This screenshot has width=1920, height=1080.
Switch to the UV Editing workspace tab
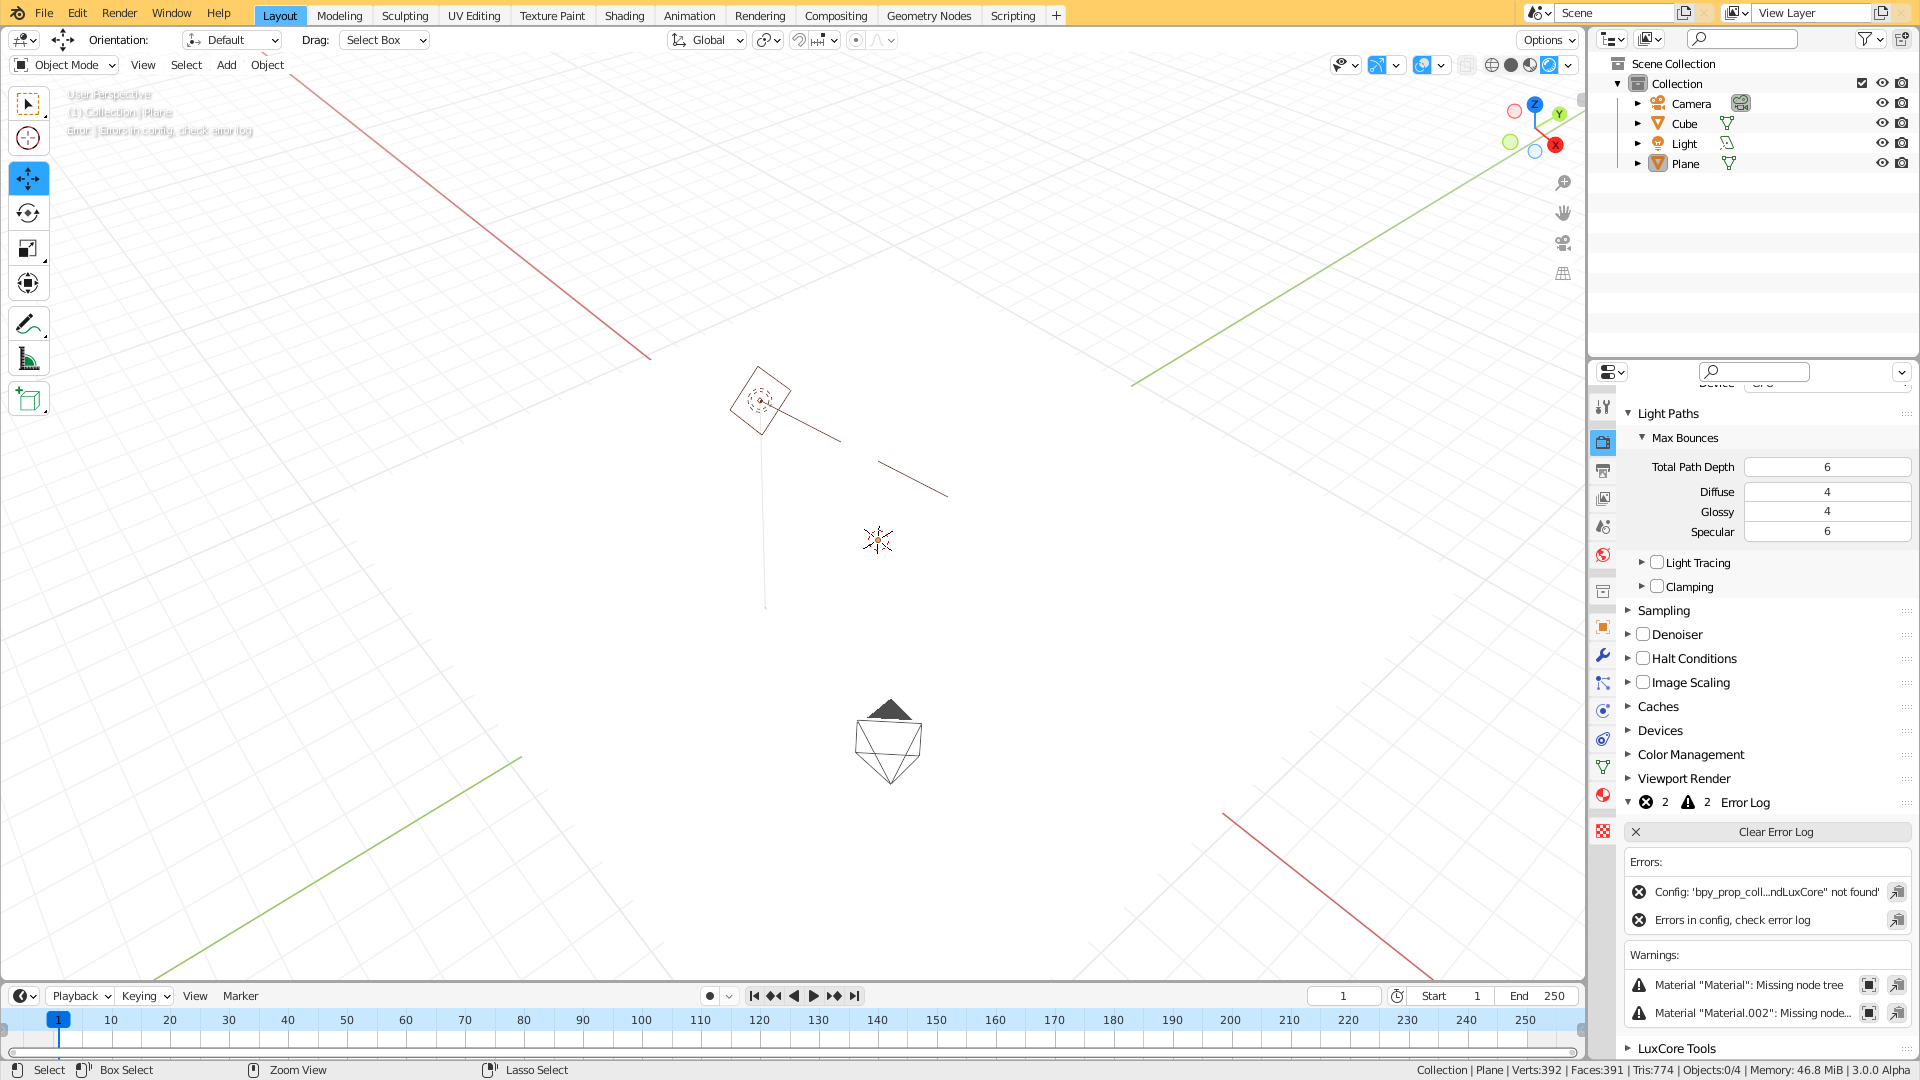pyautogui.click(x=474, y=16)
